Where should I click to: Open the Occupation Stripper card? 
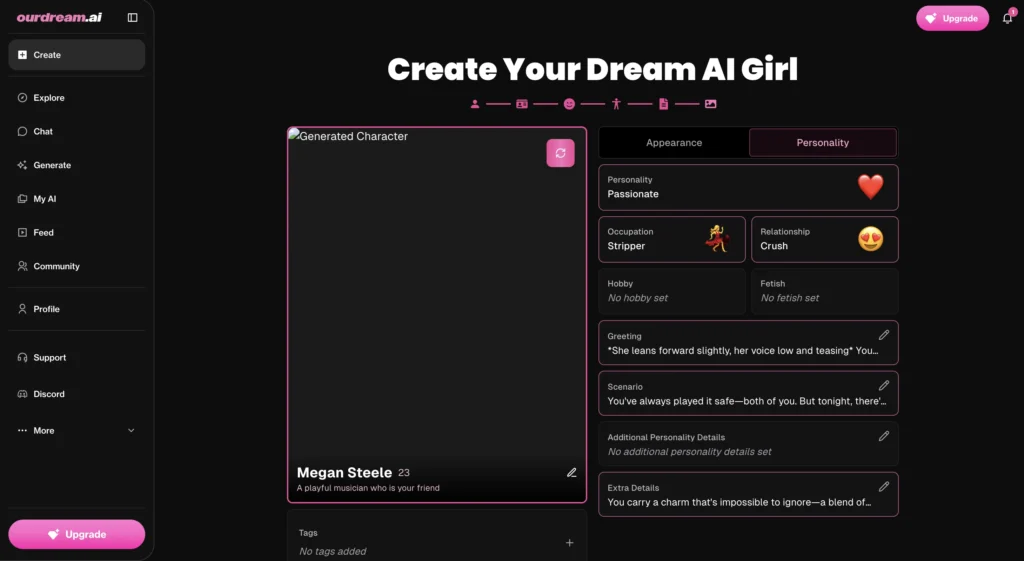[x=672, y=240]
